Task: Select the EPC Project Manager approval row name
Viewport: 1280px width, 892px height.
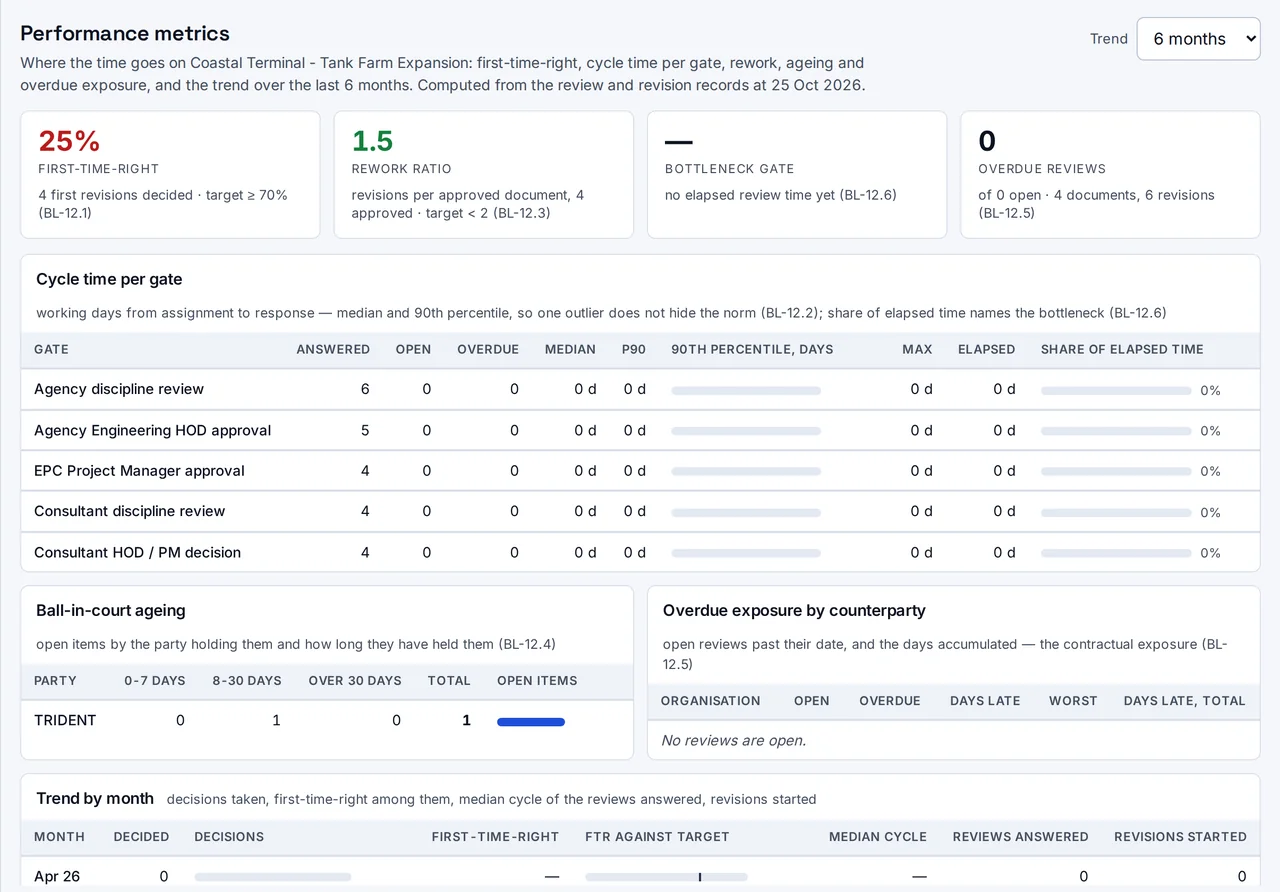Action: pos(139,470)
